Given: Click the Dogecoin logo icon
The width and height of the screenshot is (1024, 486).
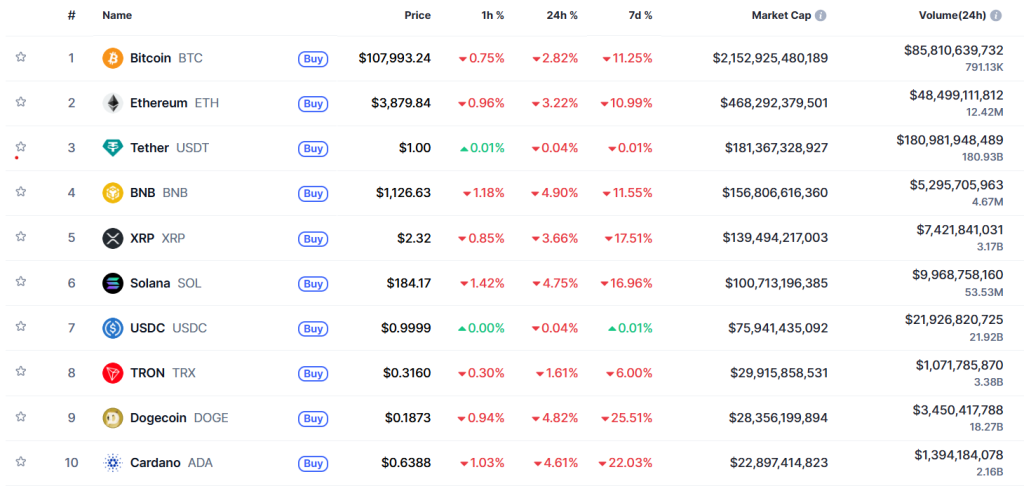Looking at the screenshot, I should 113,418.
